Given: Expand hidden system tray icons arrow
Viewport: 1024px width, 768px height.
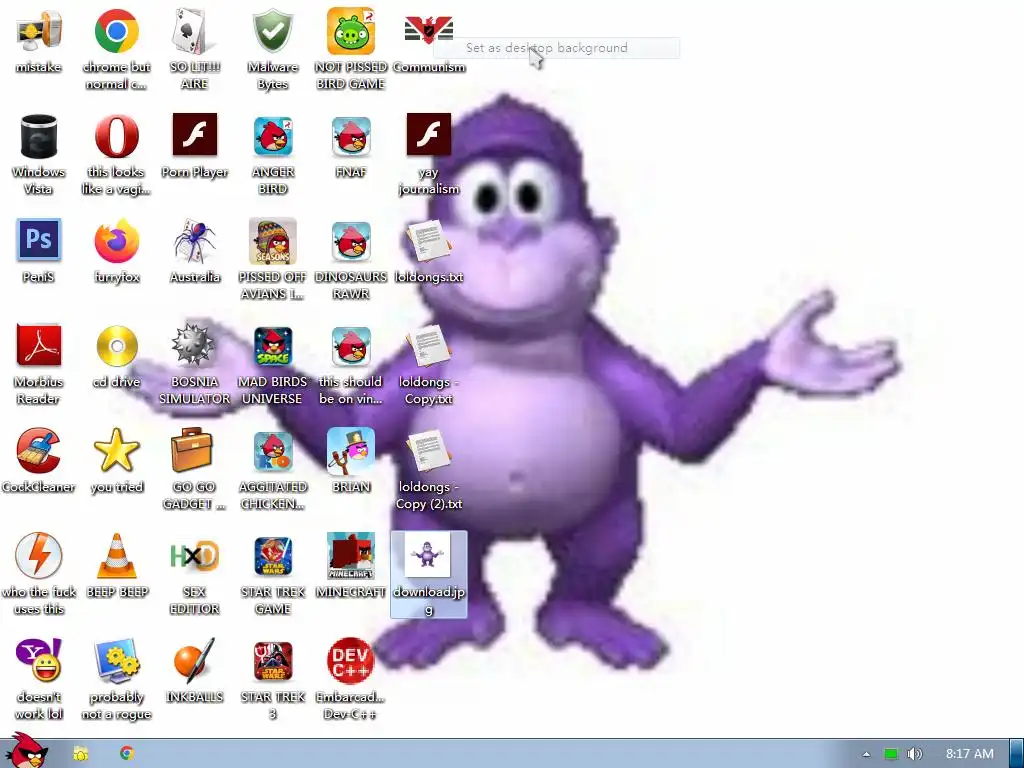Looking at the screenshot, I should pos(867,754).
